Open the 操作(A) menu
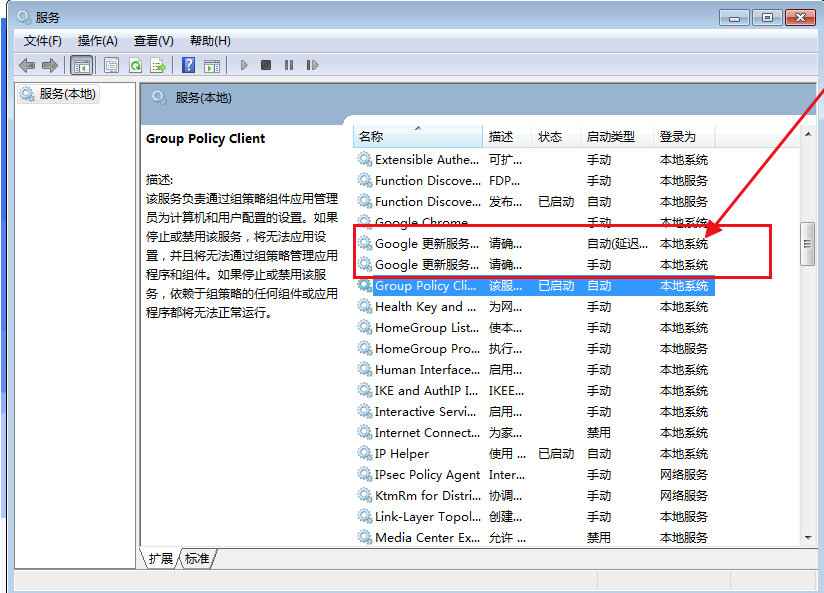Viewport: 824px width, 593px height. pyautogui.click(x=98, y=41)
